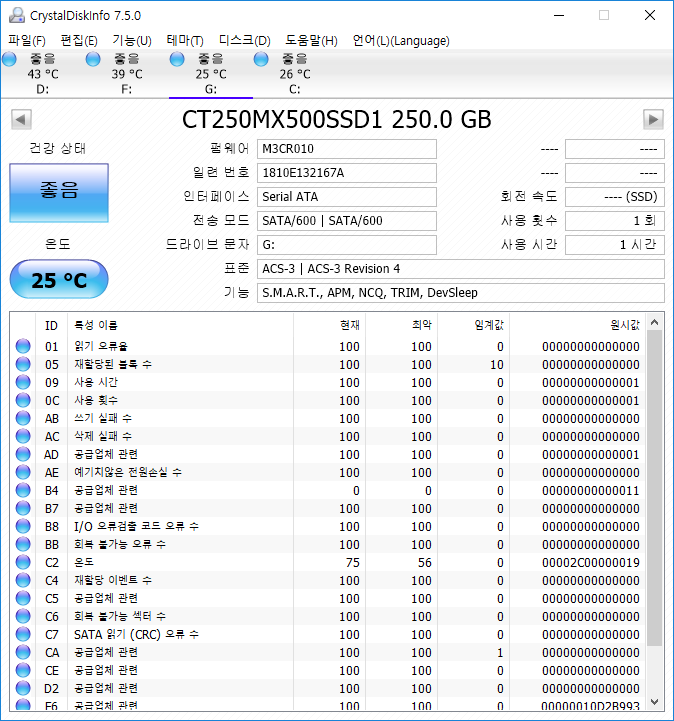Click the SATA/600 transfer mode field

point(347,221)
